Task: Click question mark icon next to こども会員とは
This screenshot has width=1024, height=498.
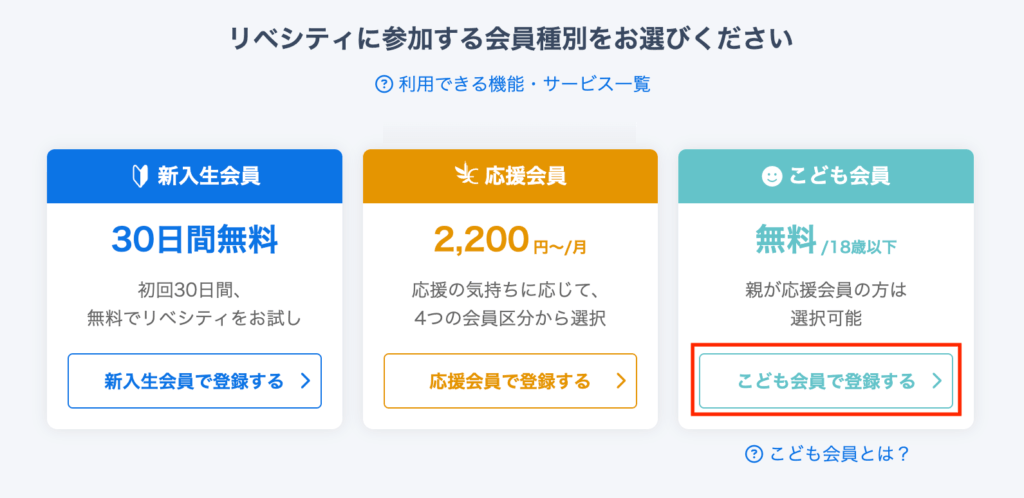Action: click(x=754, y=454)
